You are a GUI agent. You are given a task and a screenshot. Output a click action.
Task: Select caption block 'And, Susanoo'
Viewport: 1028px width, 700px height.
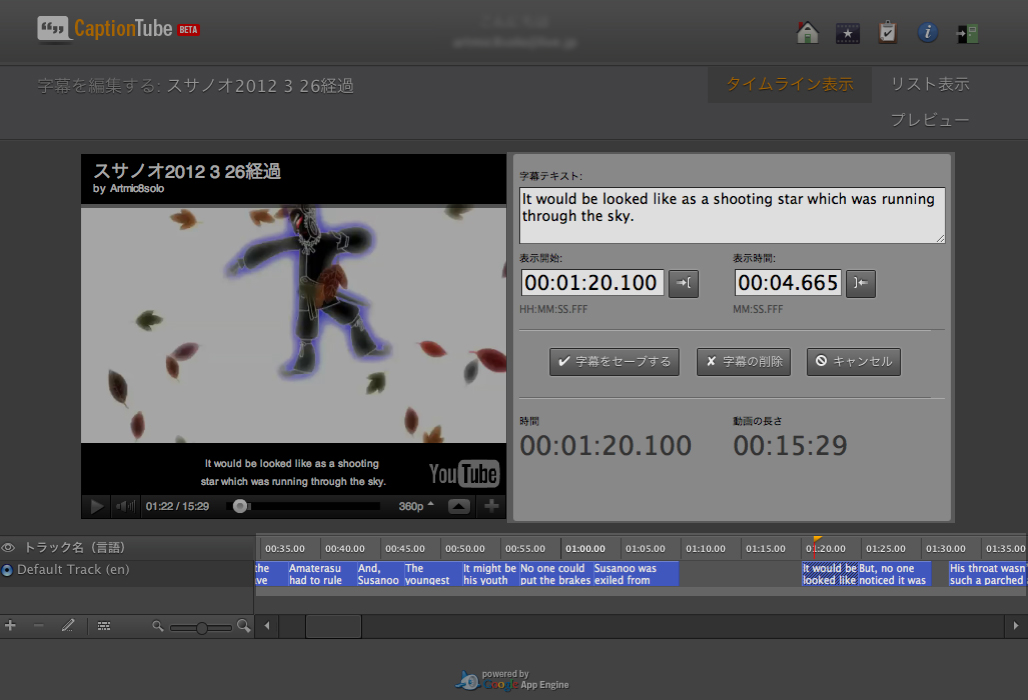click(x=379, y=574)
